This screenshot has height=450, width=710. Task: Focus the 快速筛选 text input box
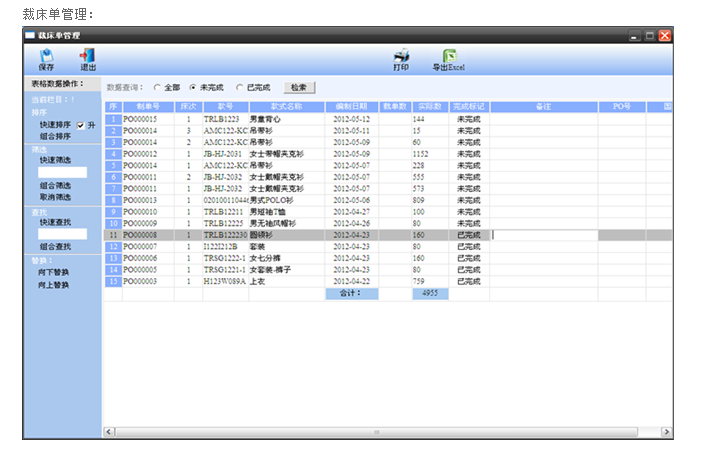[62, 172]
